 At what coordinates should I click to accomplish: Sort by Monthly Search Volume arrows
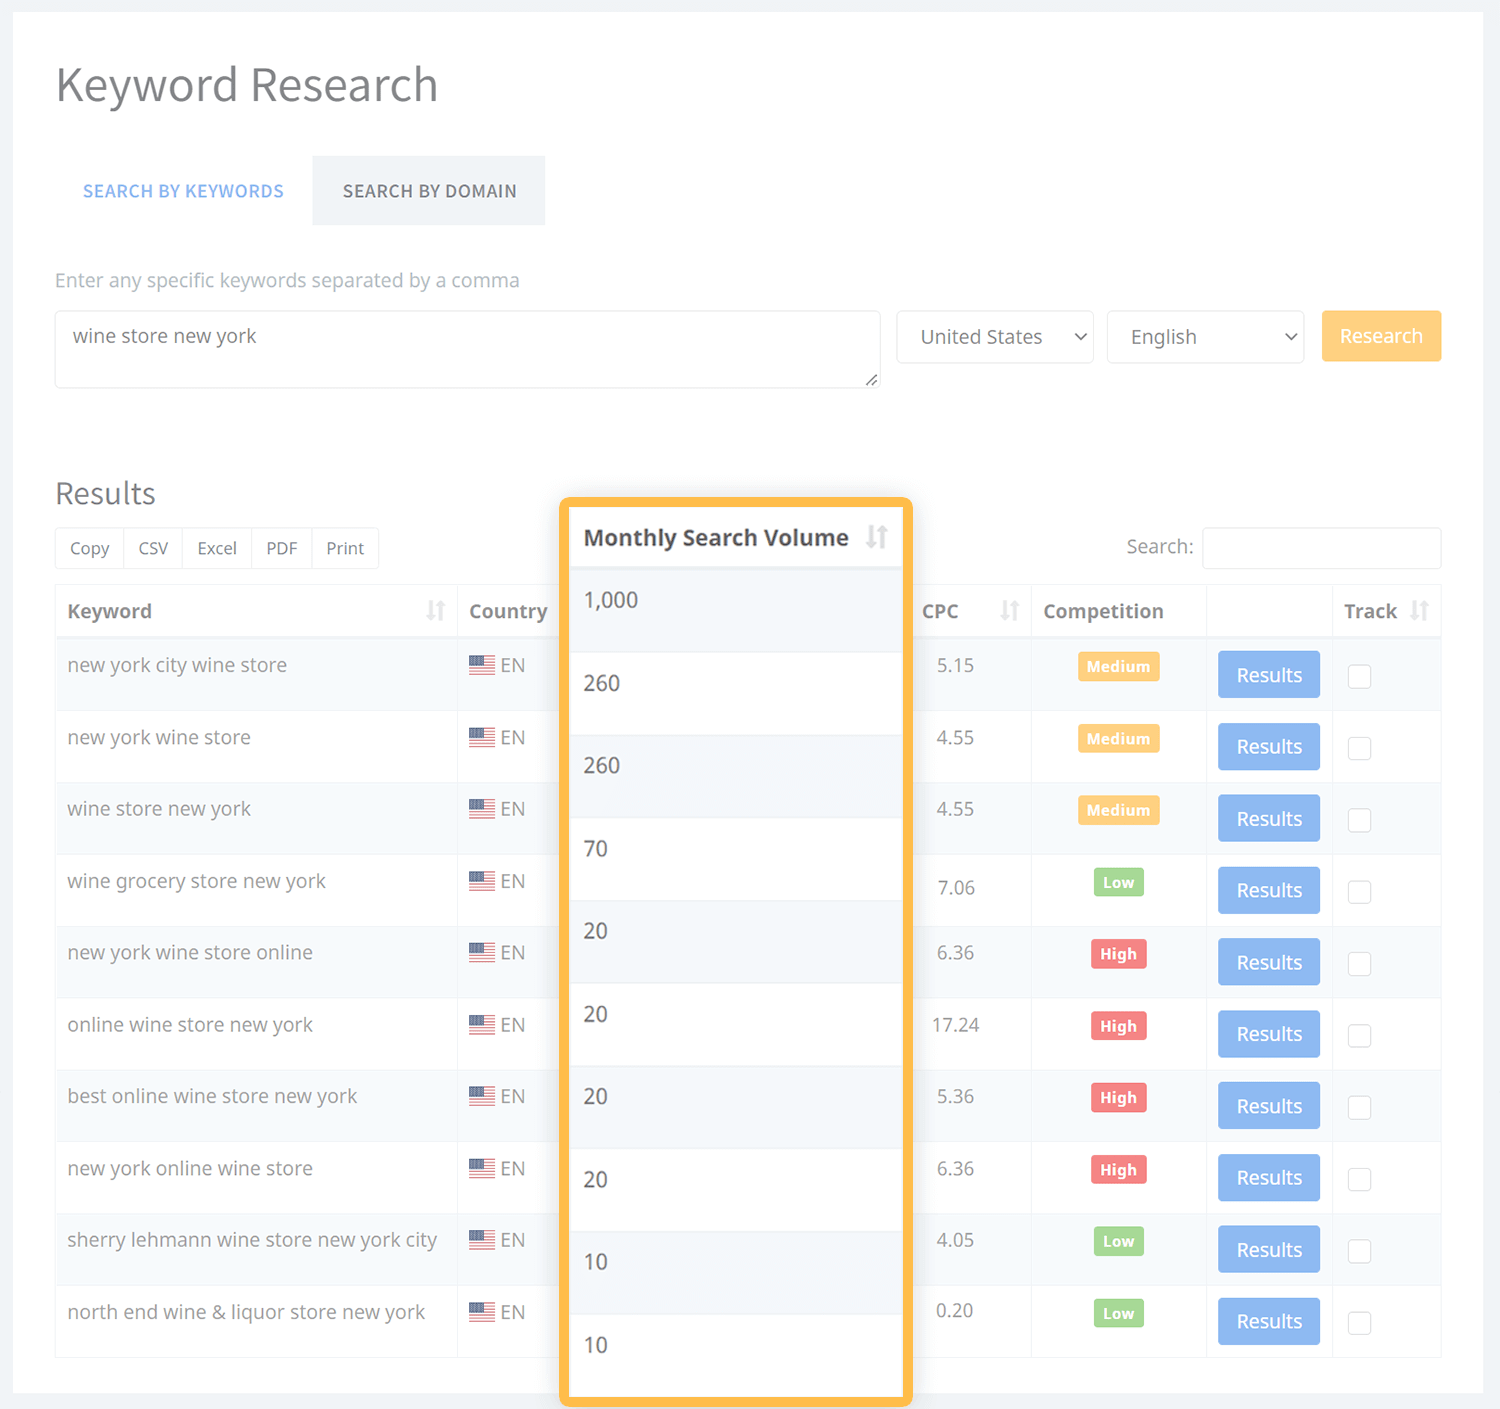point(876,537)
